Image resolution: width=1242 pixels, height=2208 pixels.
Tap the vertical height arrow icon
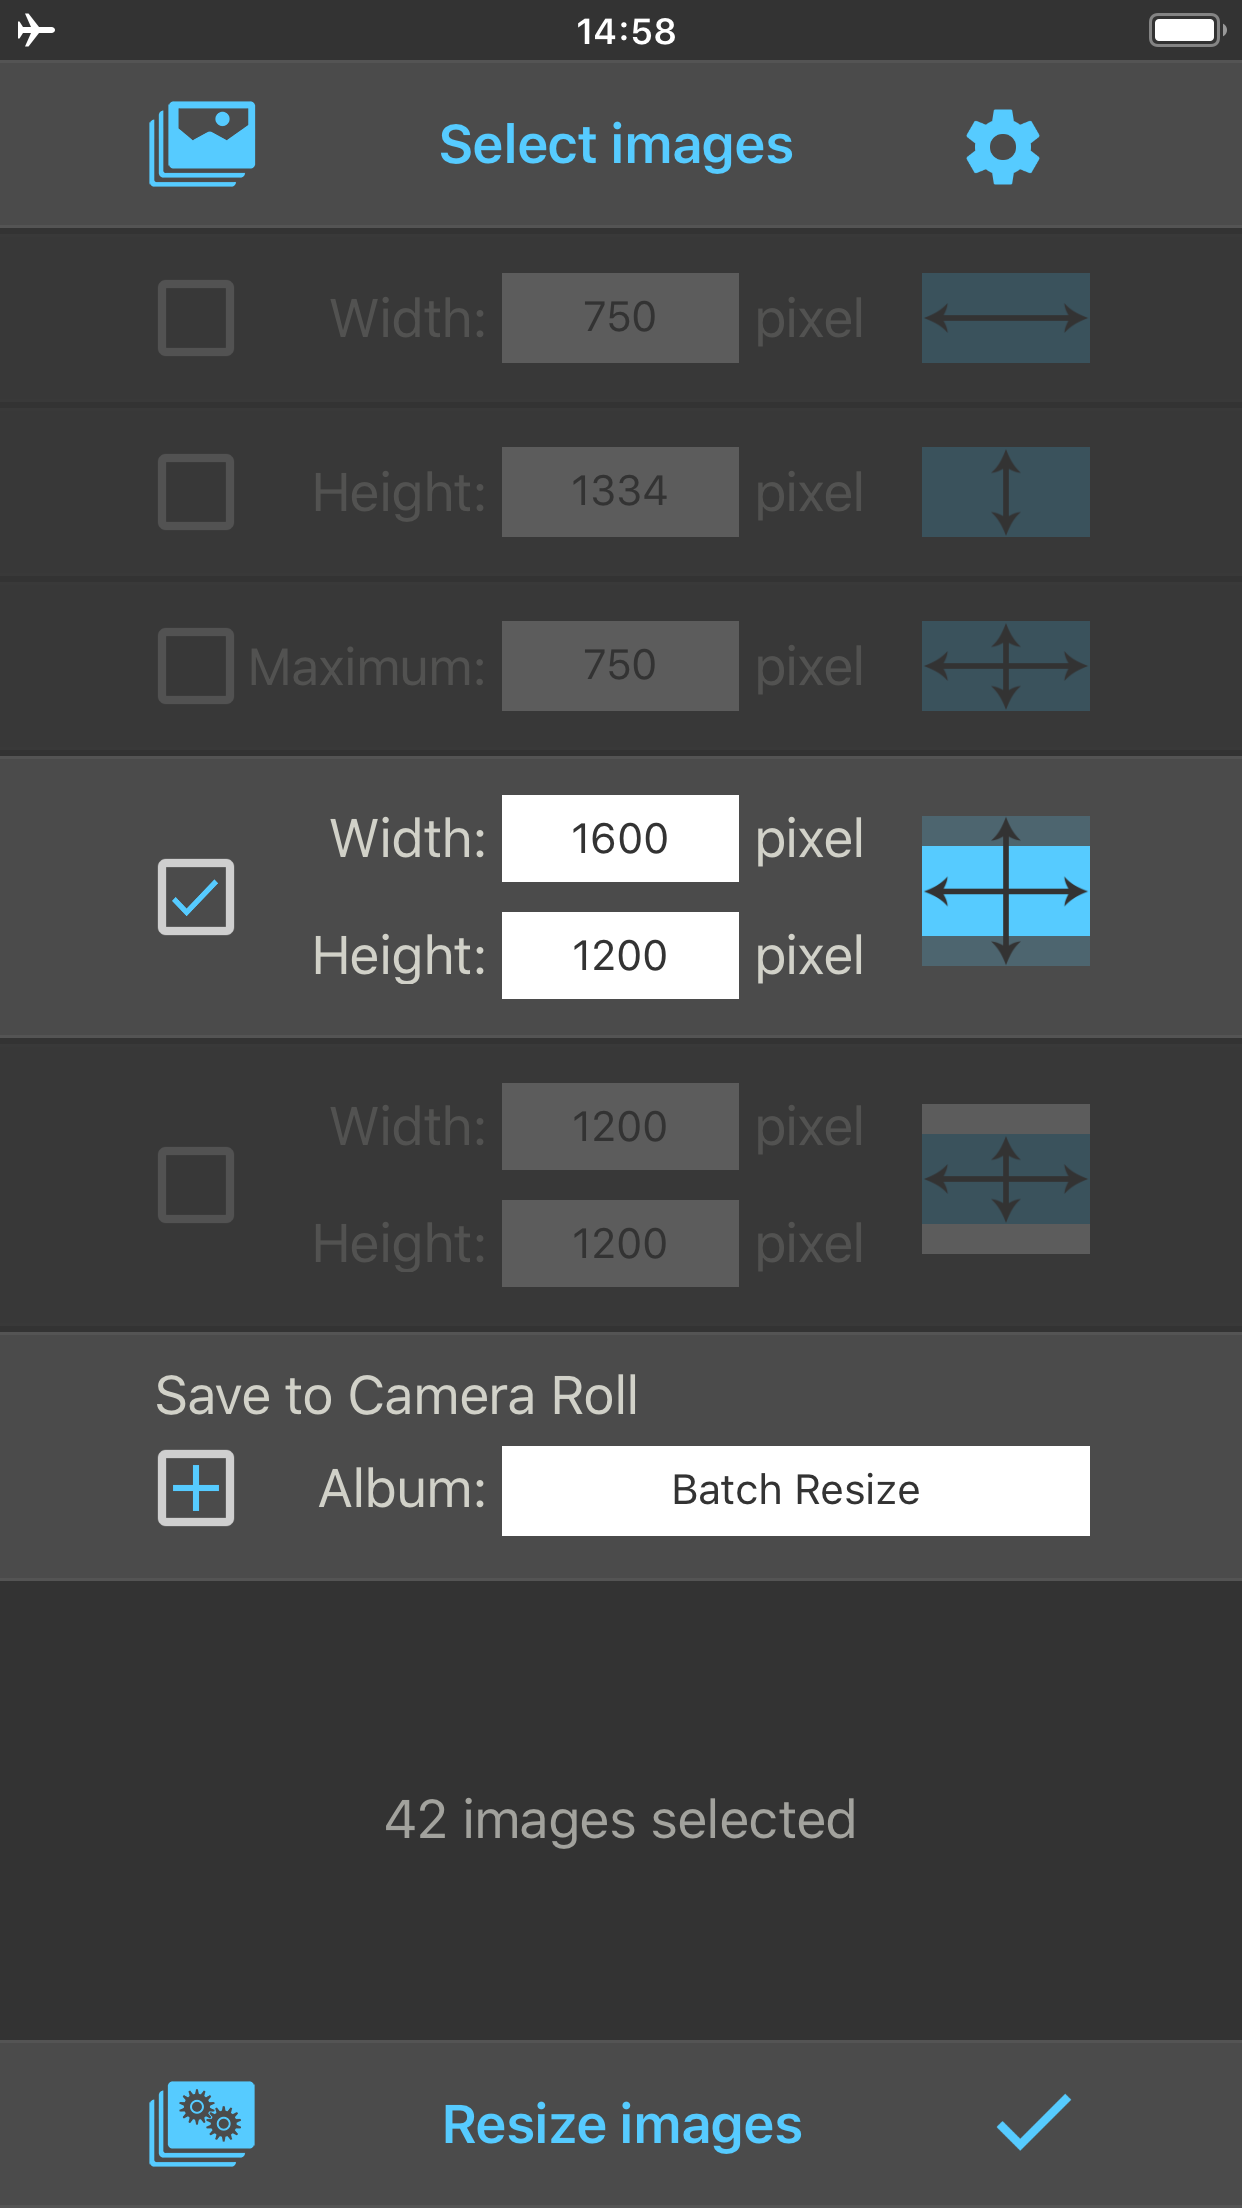pos(1005,492)
